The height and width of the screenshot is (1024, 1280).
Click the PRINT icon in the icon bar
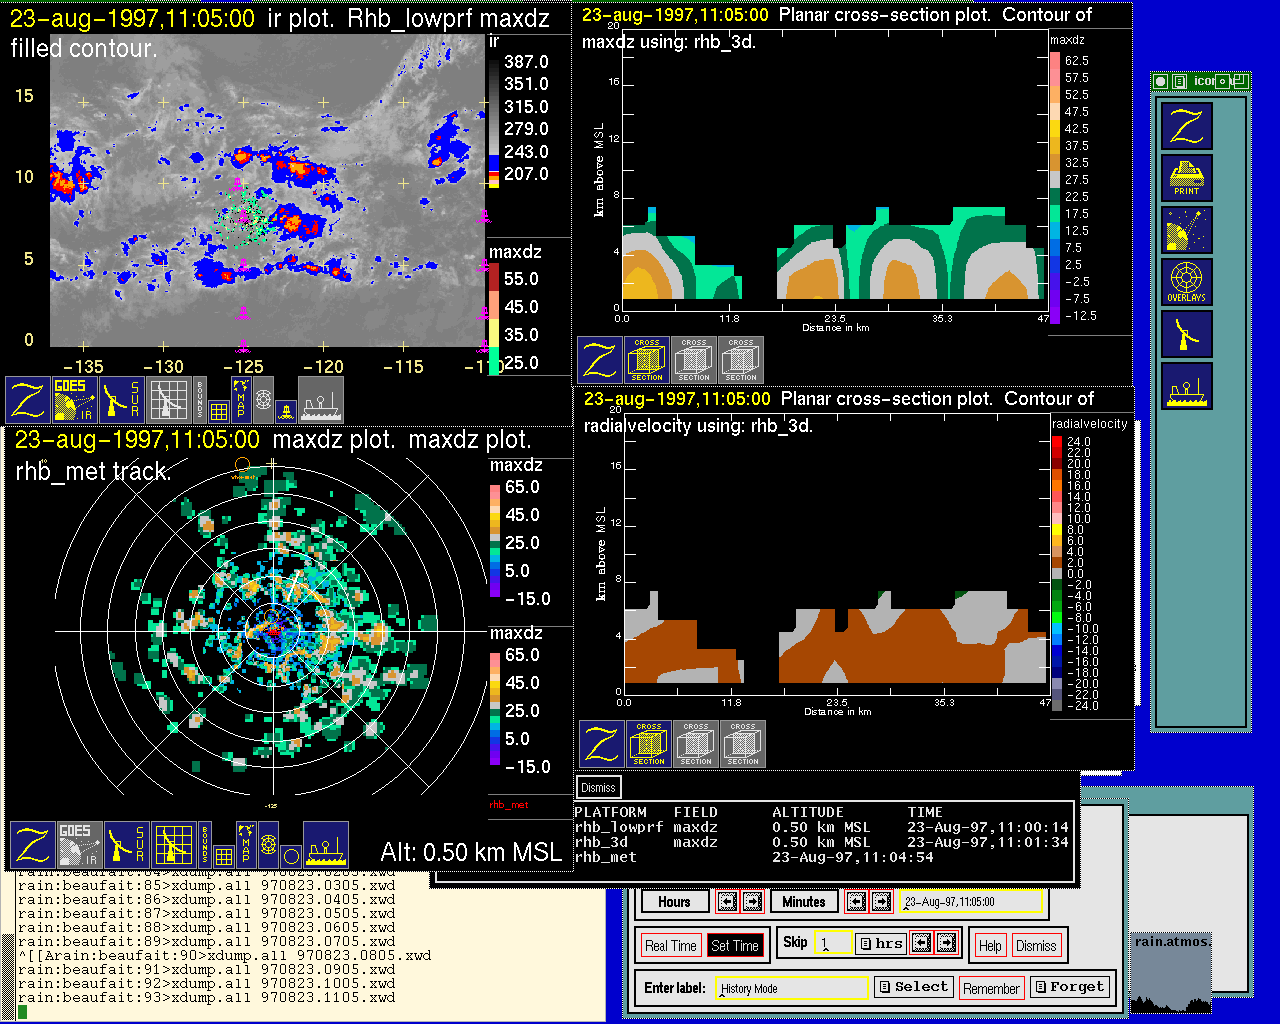1186,178
